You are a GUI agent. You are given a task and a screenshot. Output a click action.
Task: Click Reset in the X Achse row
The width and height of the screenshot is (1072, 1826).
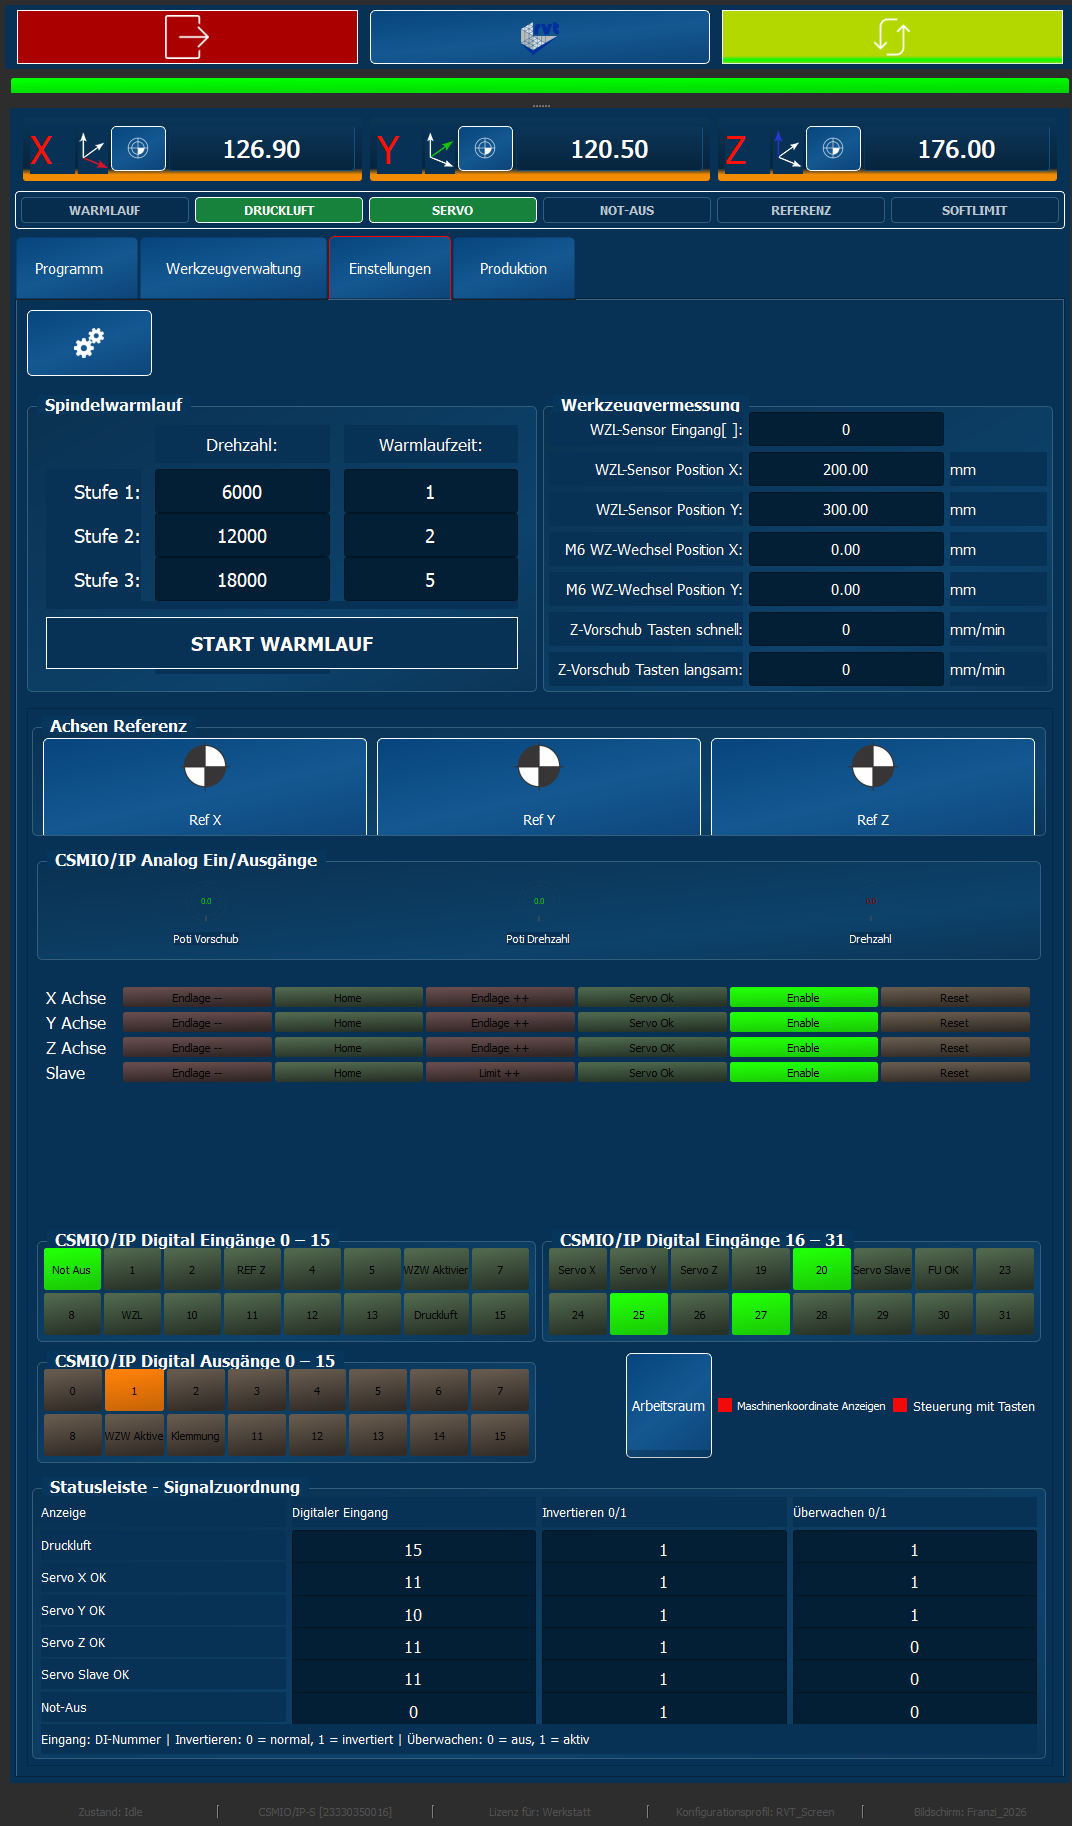955,998
